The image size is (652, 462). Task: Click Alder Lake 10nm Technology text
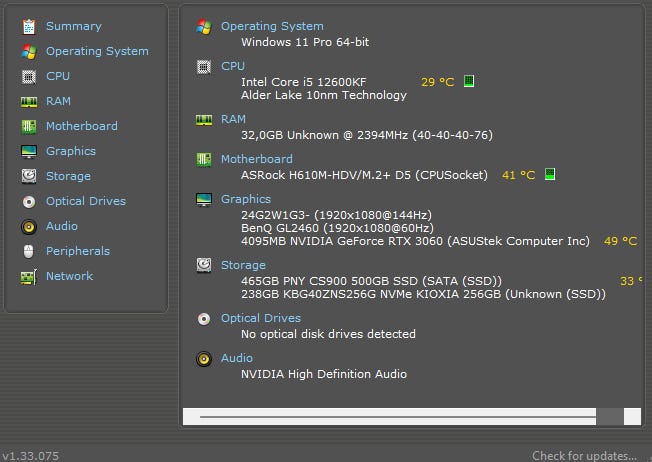point(324,95)
